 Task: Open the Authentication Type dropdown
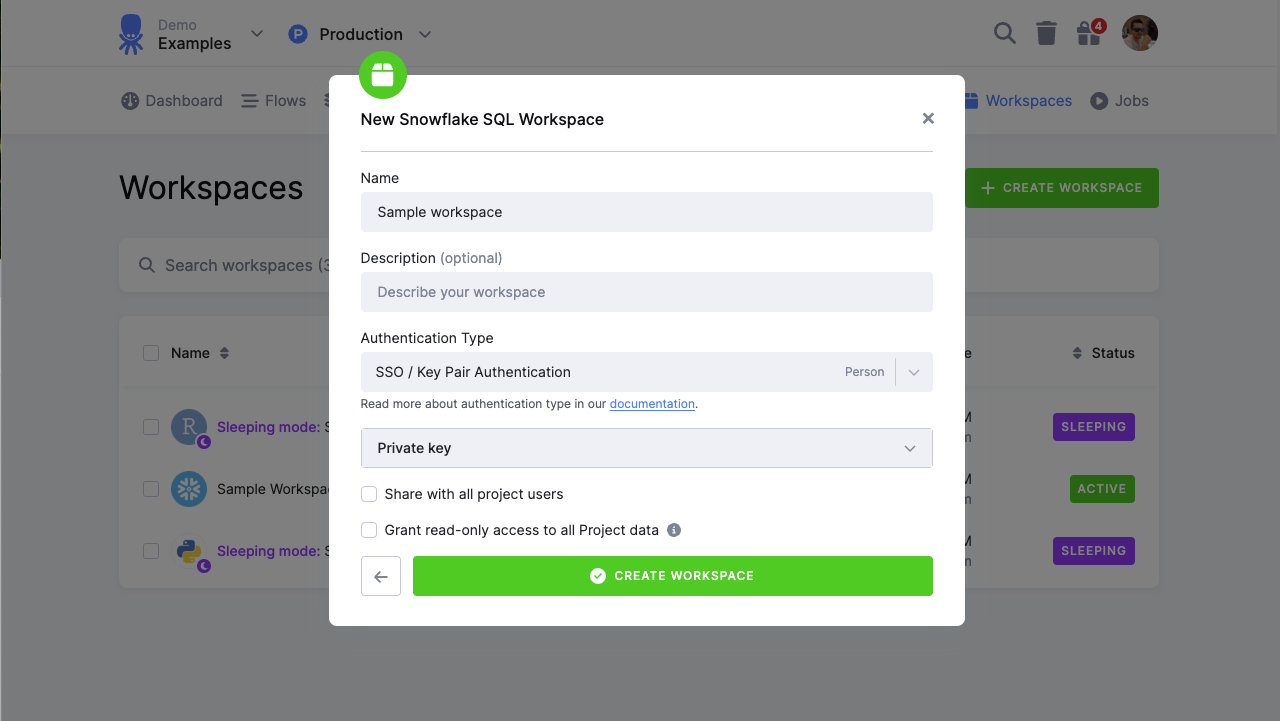646,371
